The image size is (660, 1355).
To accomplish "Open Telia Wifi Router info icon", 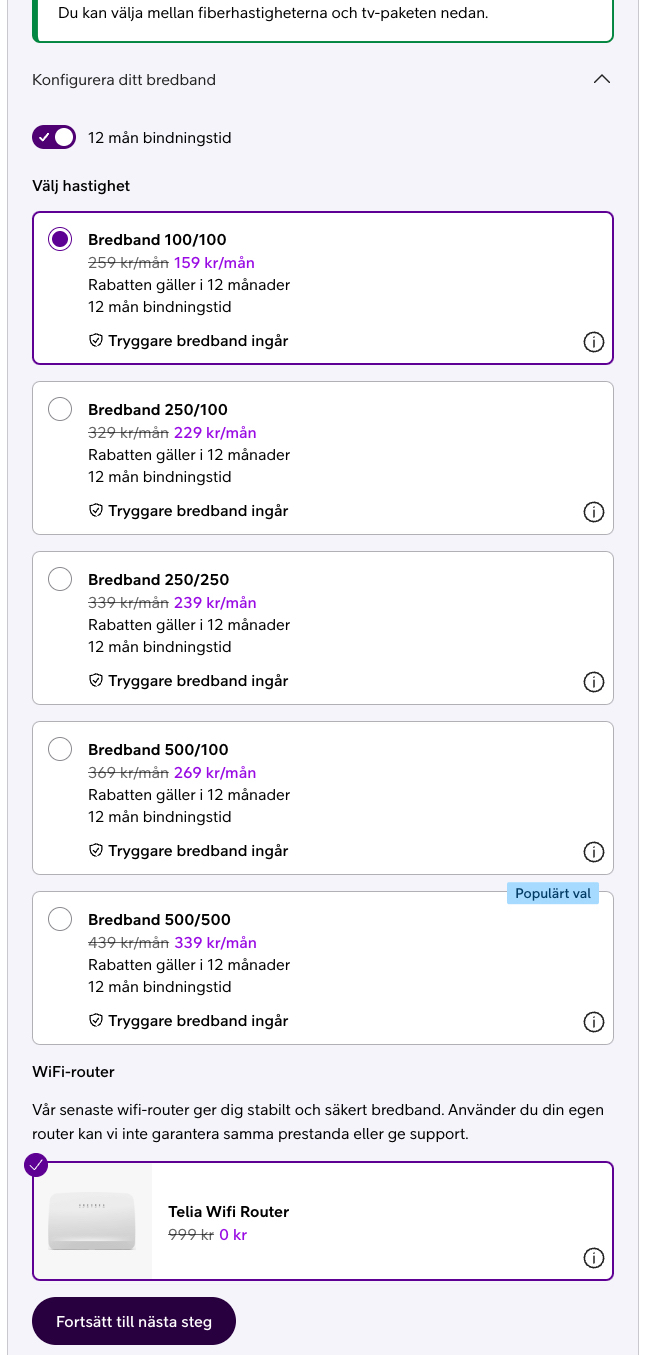I will pyautogui.click(x=593, y=1258).
